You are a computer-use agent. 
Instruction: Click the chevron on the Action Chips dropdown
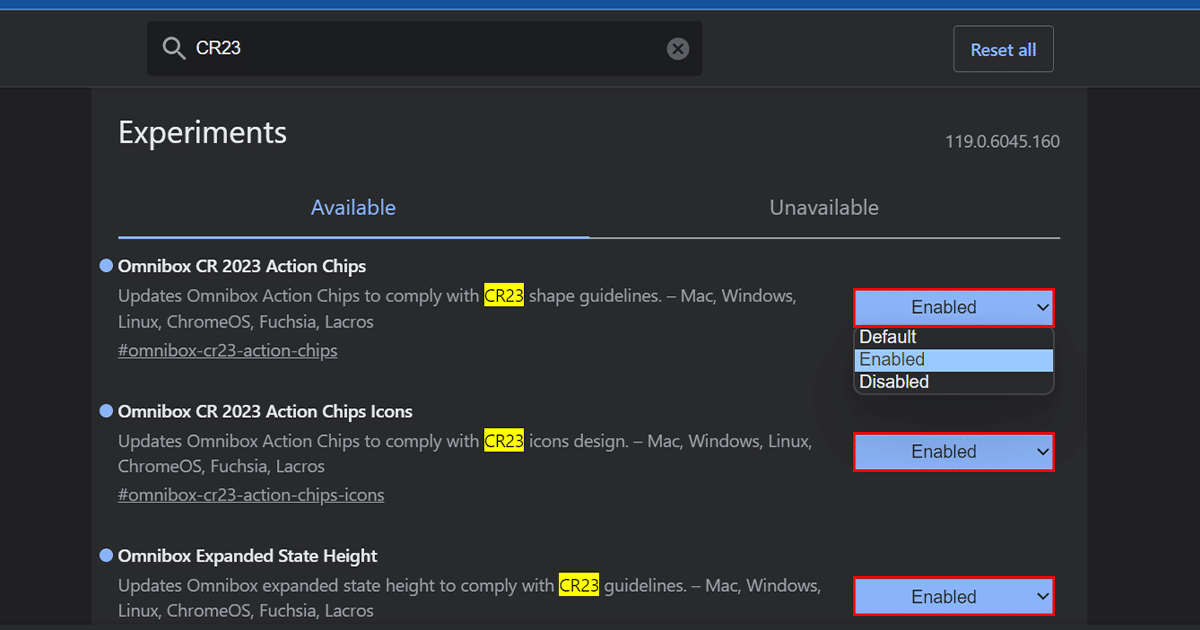click(1041, 307)
